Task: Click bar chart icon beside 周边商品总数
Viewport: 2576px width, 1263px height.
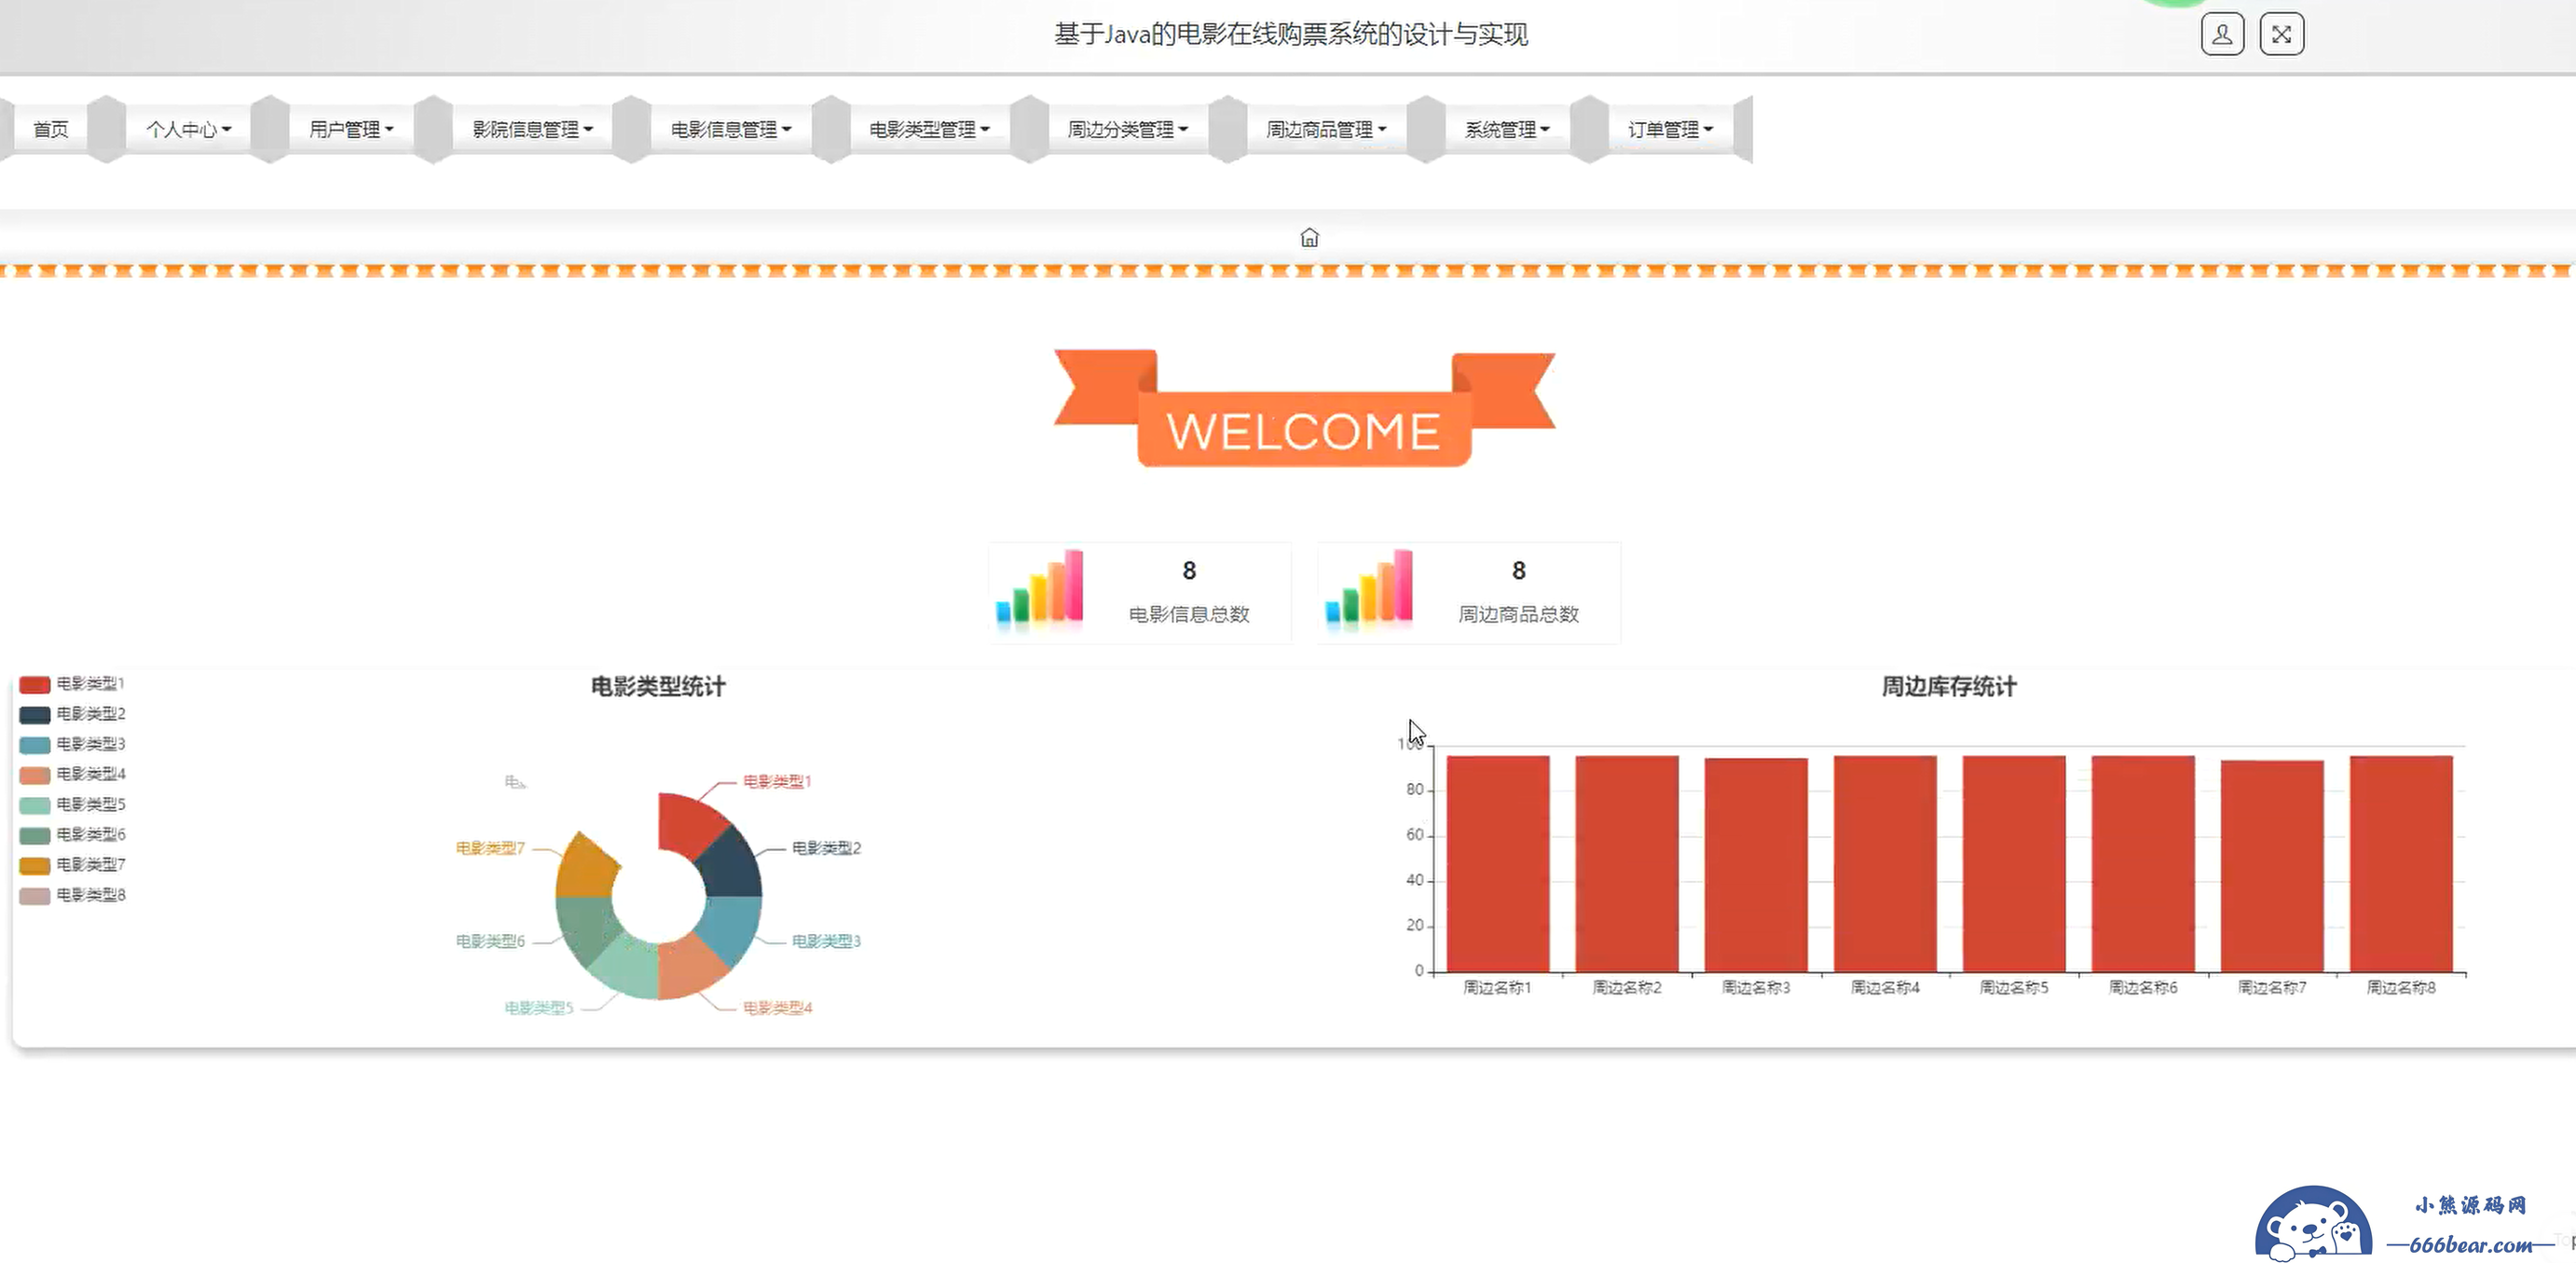Action: 1369,590
